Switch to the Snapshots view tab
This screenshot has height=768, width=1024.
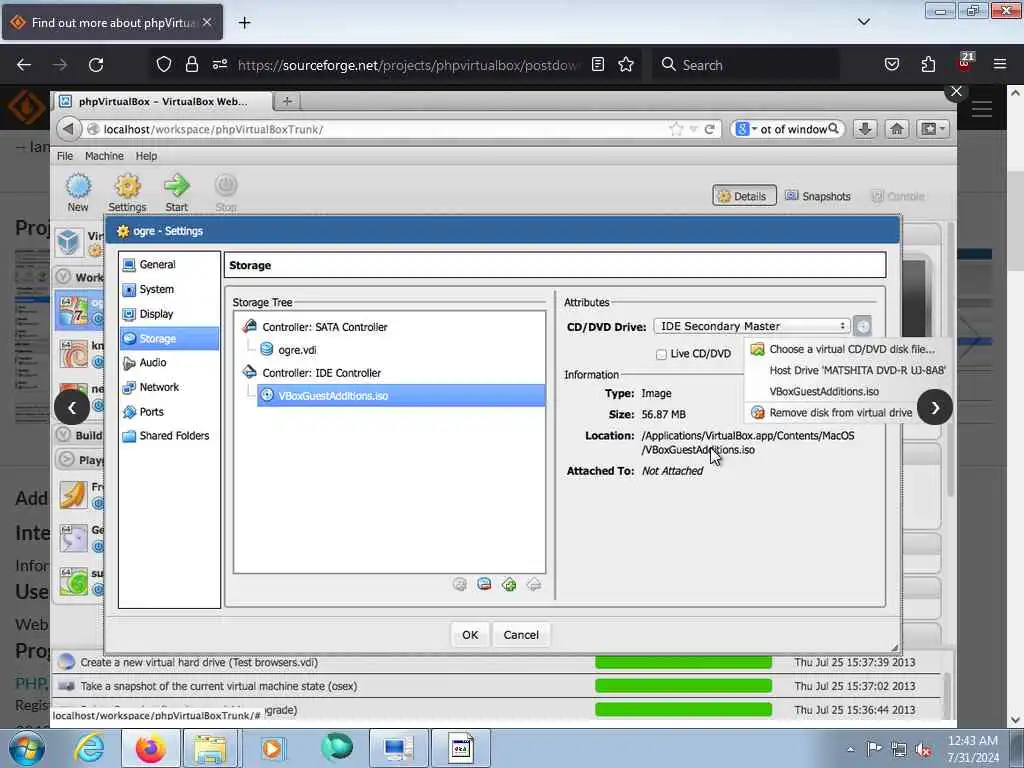click(818, 196)
